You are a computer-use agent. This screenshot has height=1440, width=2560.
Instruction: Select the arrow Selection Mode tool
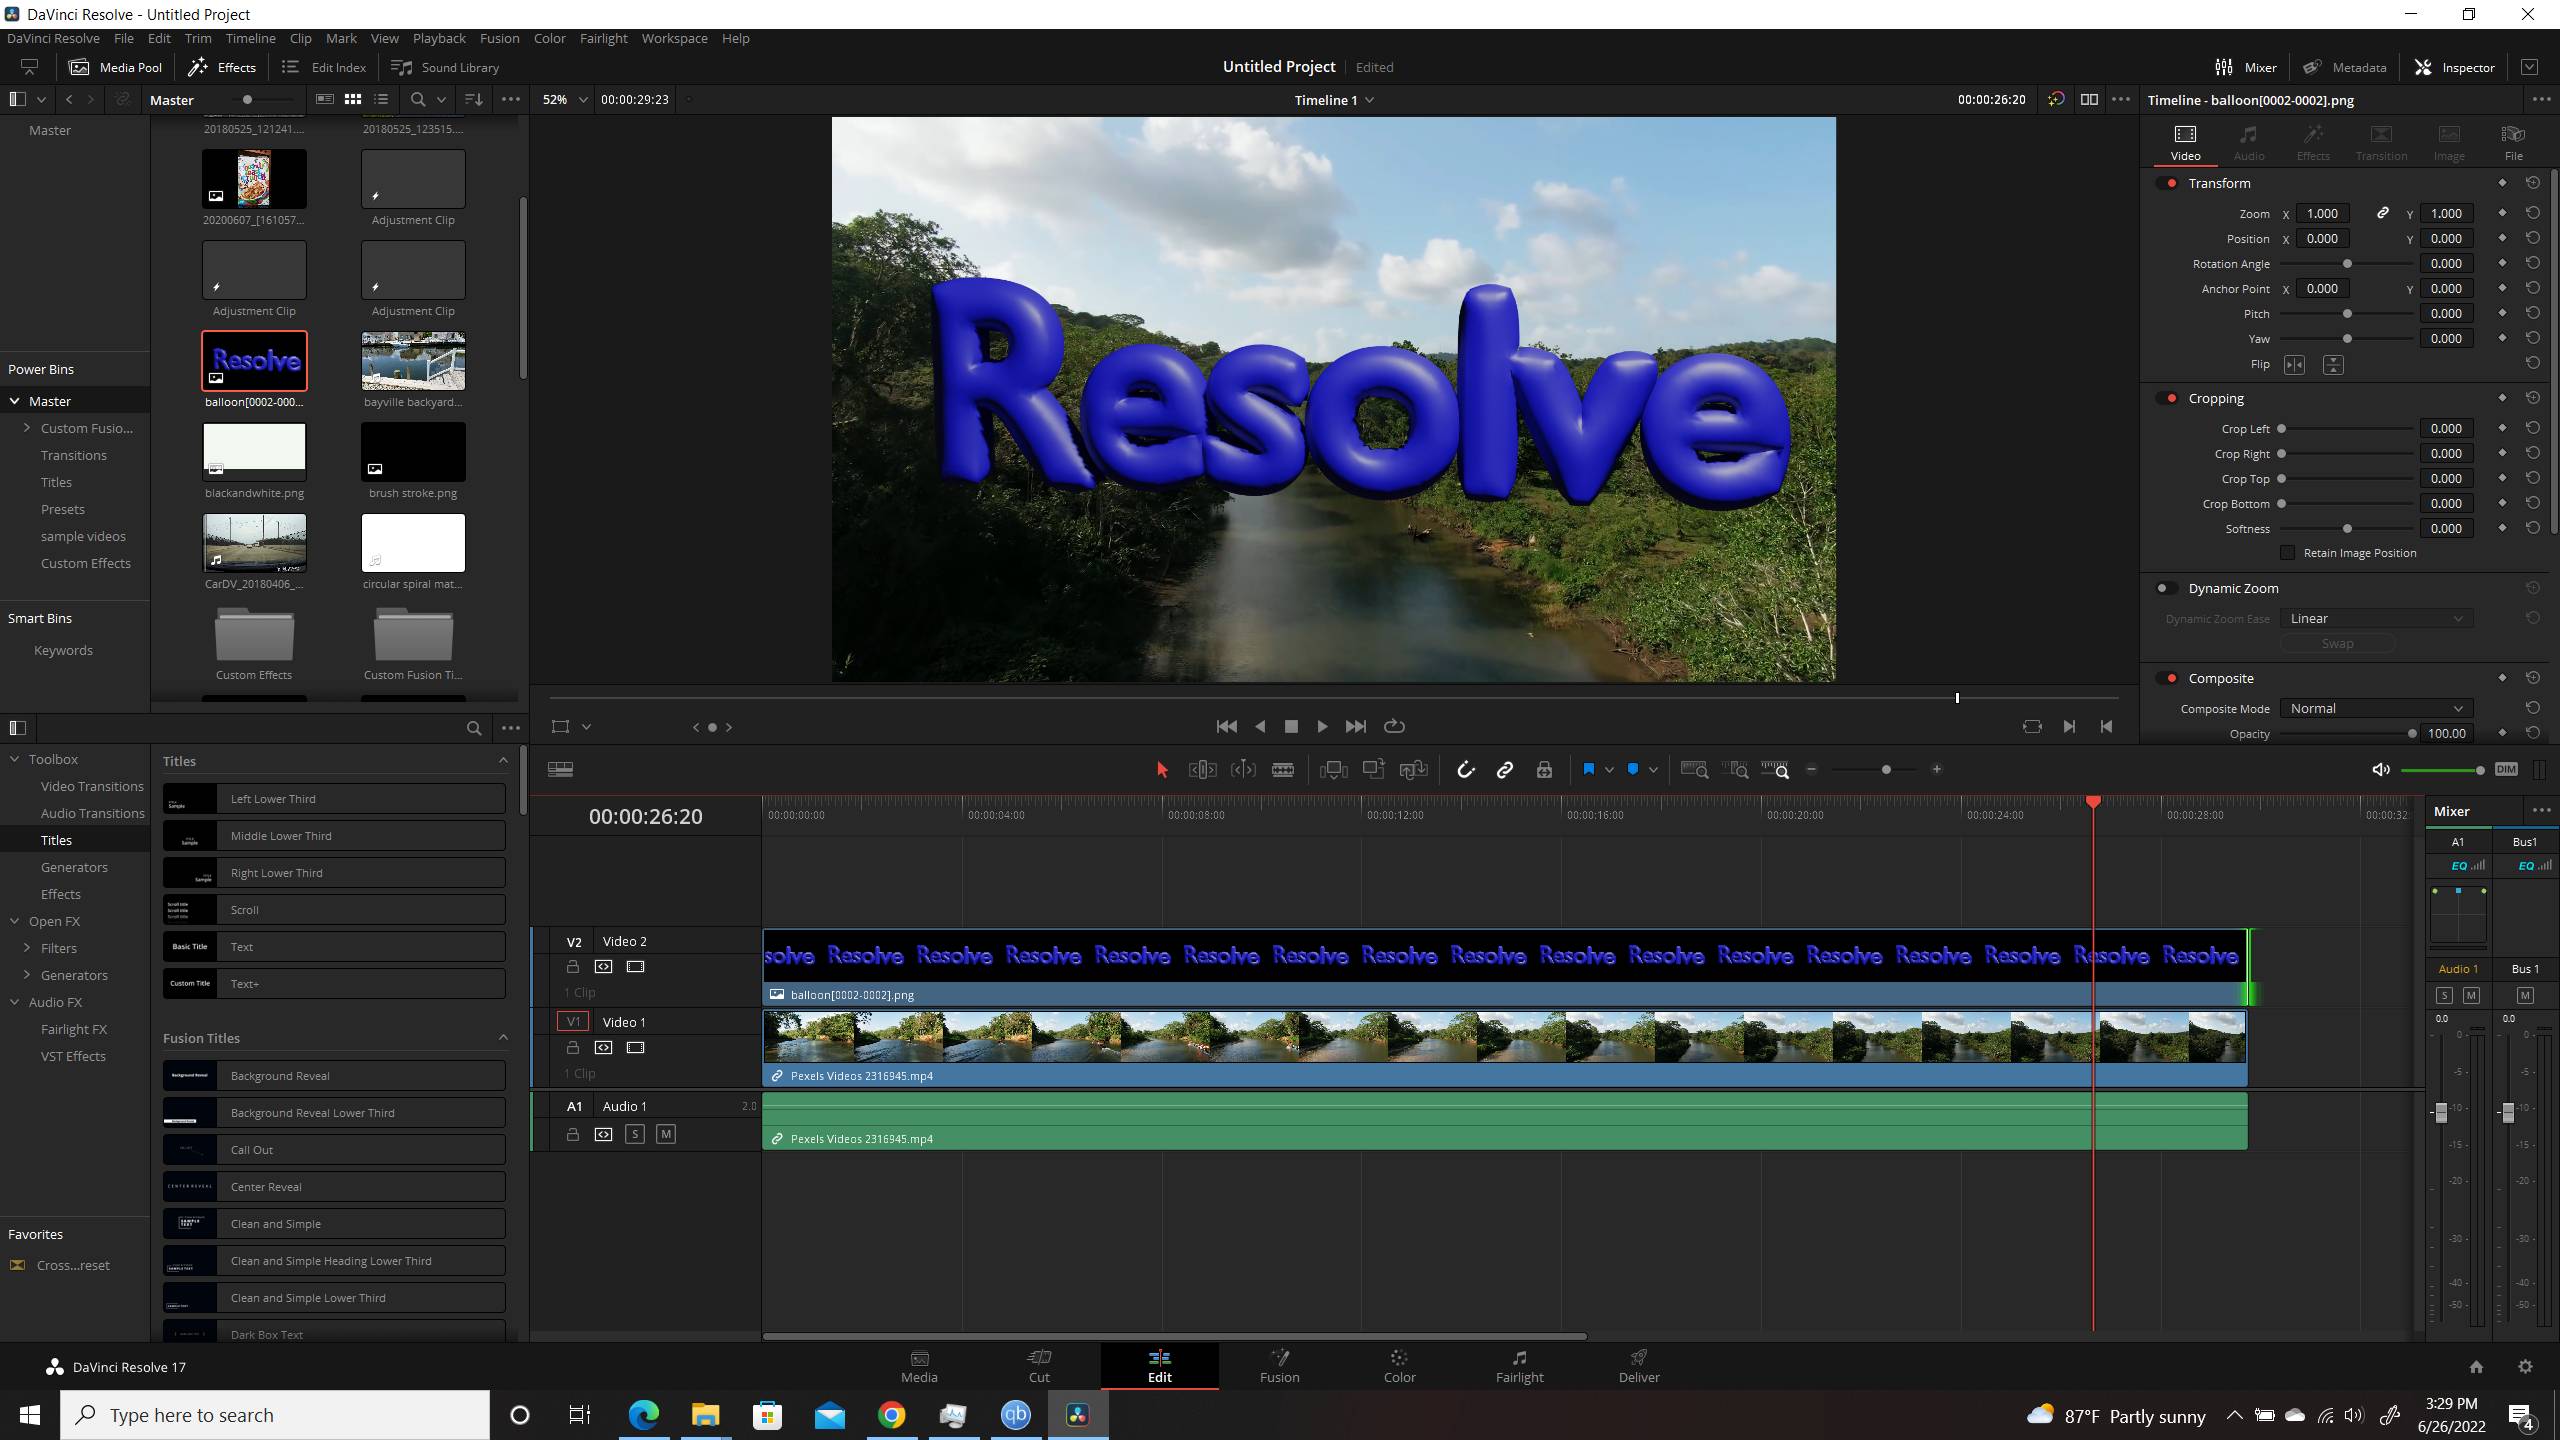pyautogui.click(x=1161, y=769)
